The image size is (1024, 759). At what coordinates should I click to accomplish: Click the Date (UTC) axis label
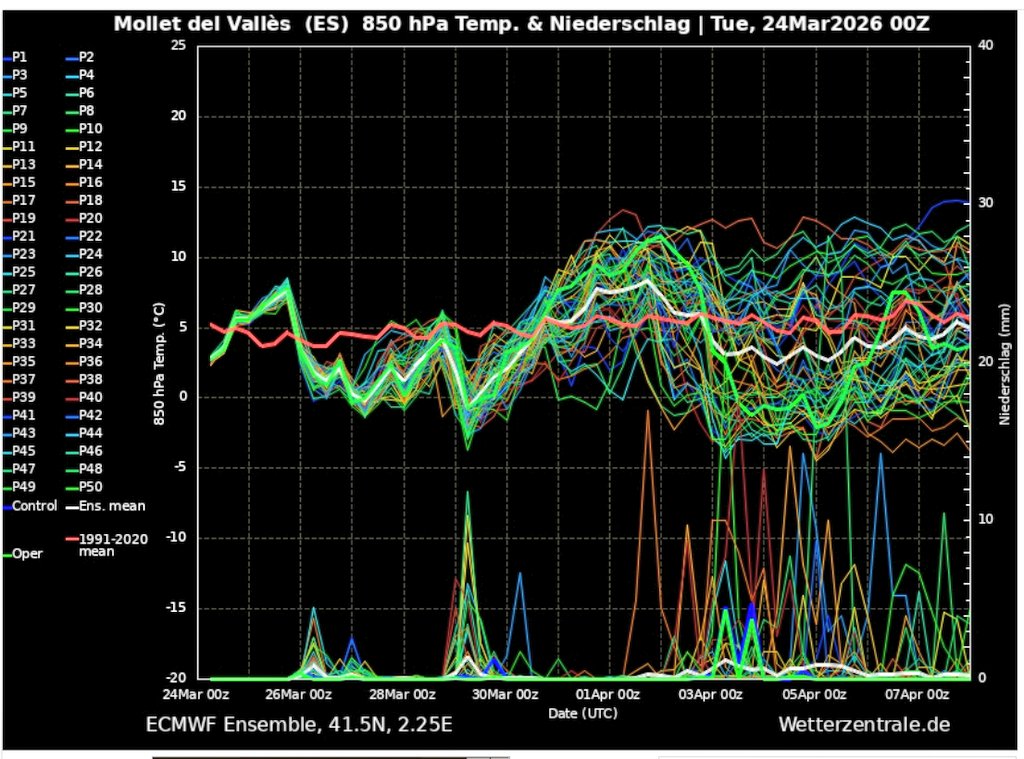tap(582, 713)
